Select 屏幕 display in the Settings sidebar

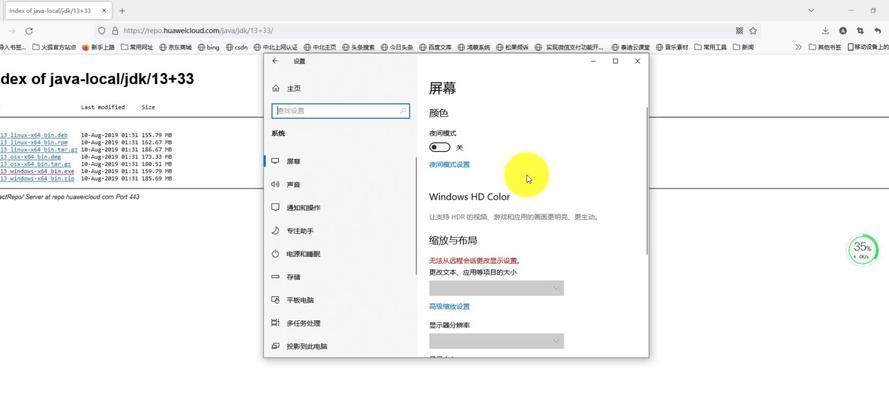click(x=340, y=161)
